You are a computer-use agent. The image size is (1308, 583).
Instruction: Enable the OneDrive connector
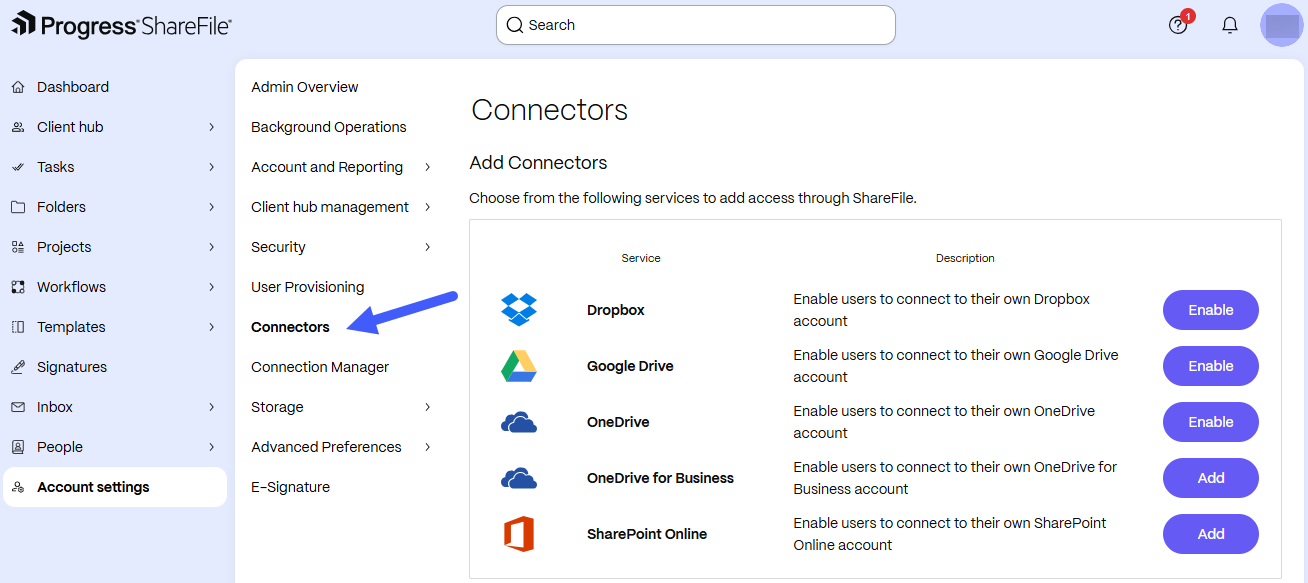(1211, 422)
